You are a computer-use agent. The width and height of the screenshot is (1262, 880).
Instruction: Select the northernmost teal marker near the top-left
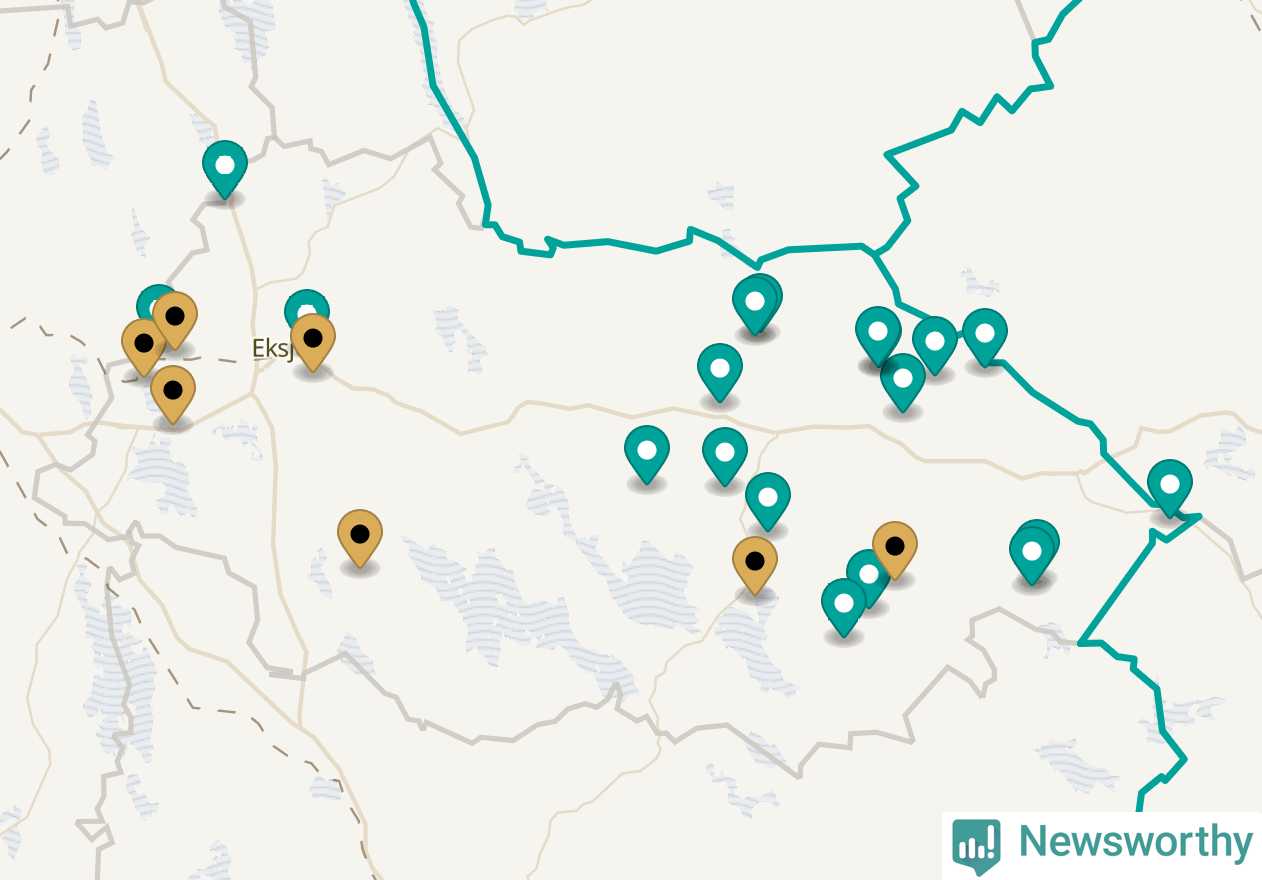pyautogui.click(x=225, y=168)
